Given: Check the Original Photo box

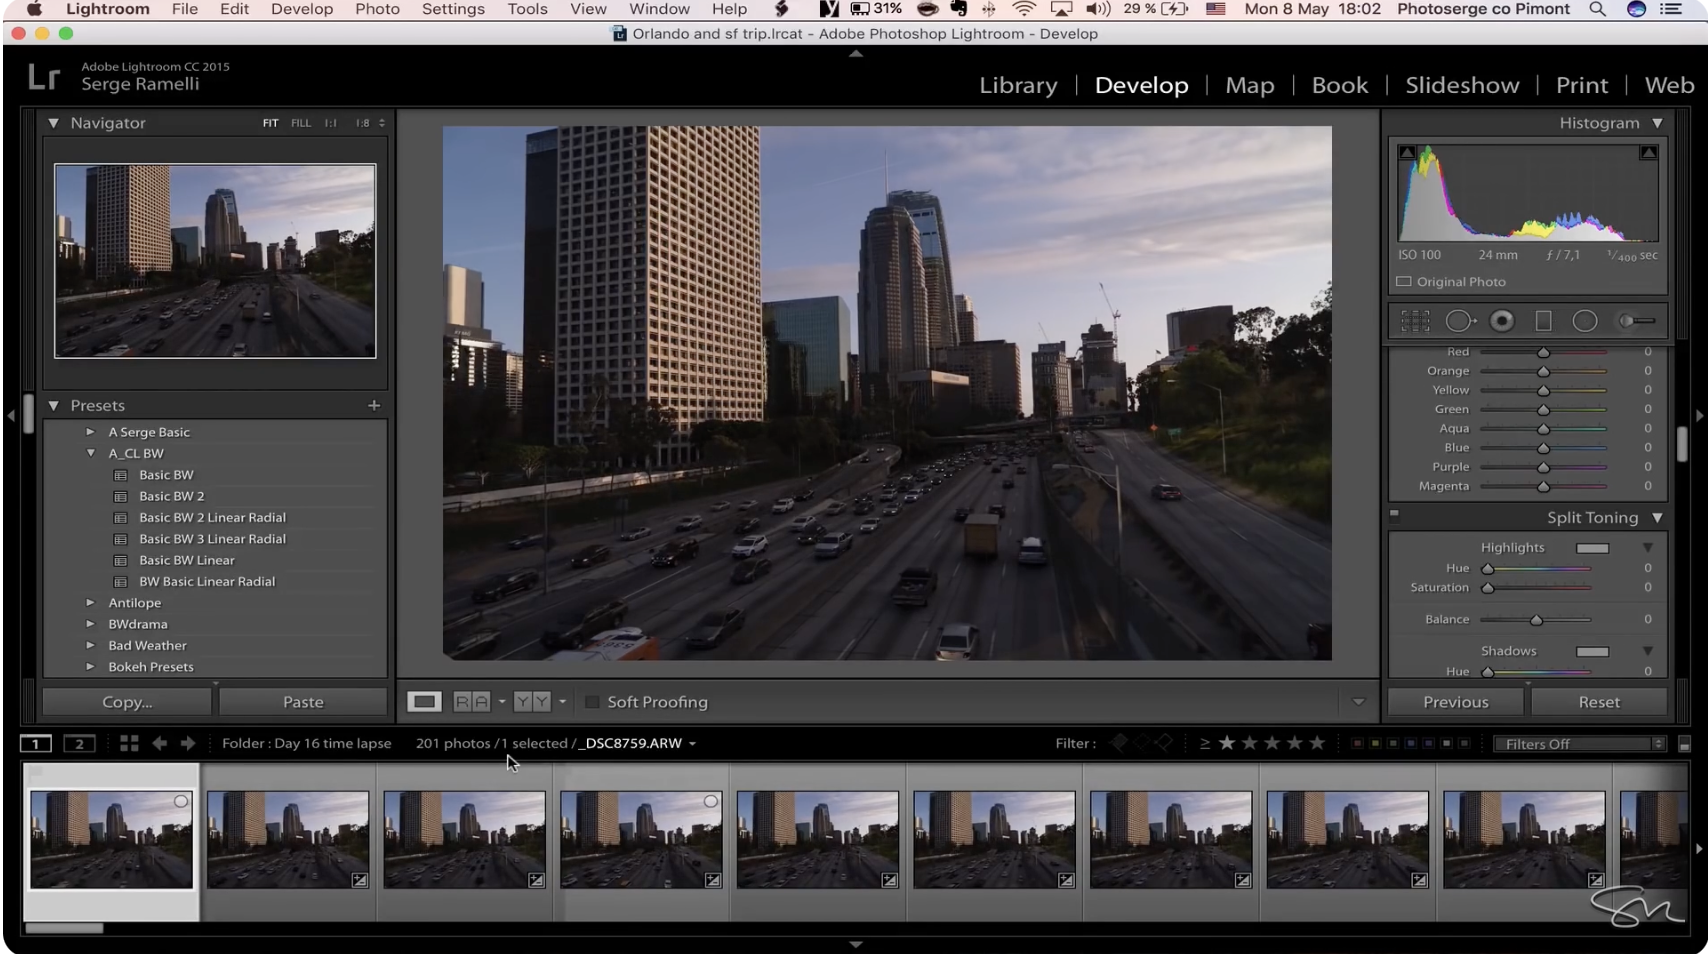Looking at the screenshot, I should [1404, 282].
